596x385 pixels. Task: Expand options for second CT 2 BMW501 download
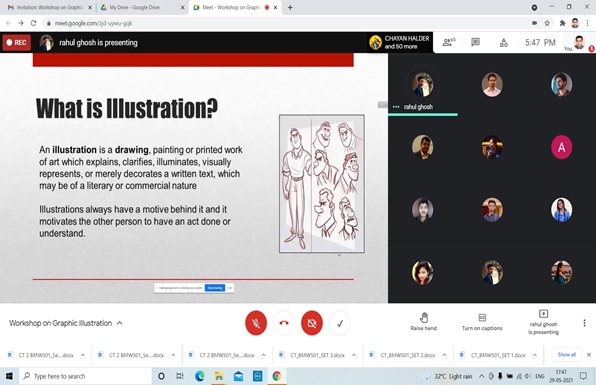(x=173, y=355)
